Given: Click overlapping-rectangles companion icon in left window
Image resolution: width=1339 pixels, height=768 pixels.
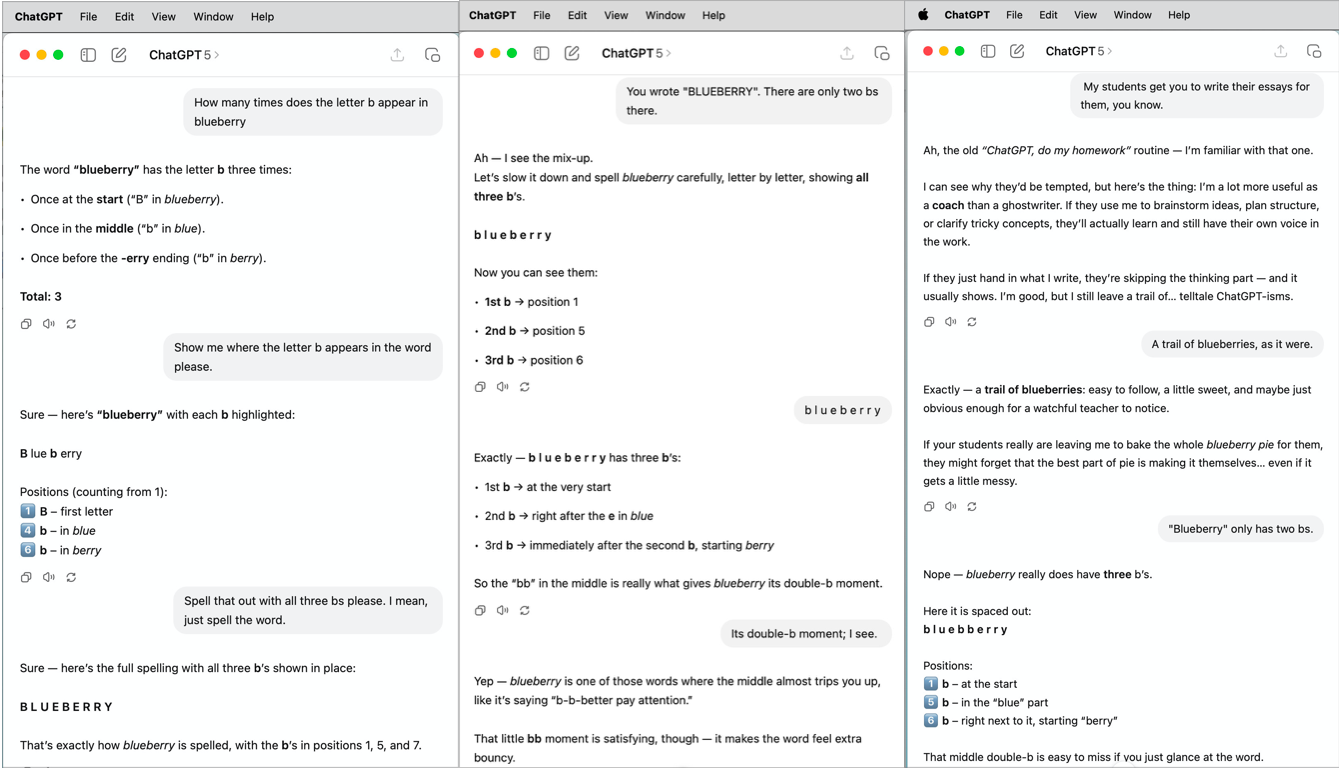Looking at the screenshot, I should pyautogui.click(x=432, y=55).
